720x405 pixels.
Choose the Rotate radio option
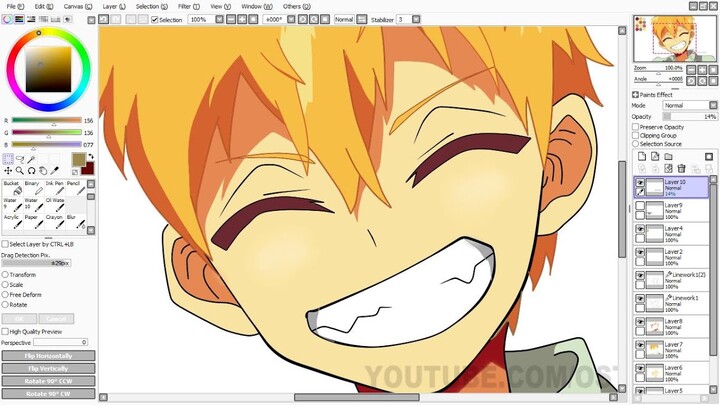click(x=5, y=304)
